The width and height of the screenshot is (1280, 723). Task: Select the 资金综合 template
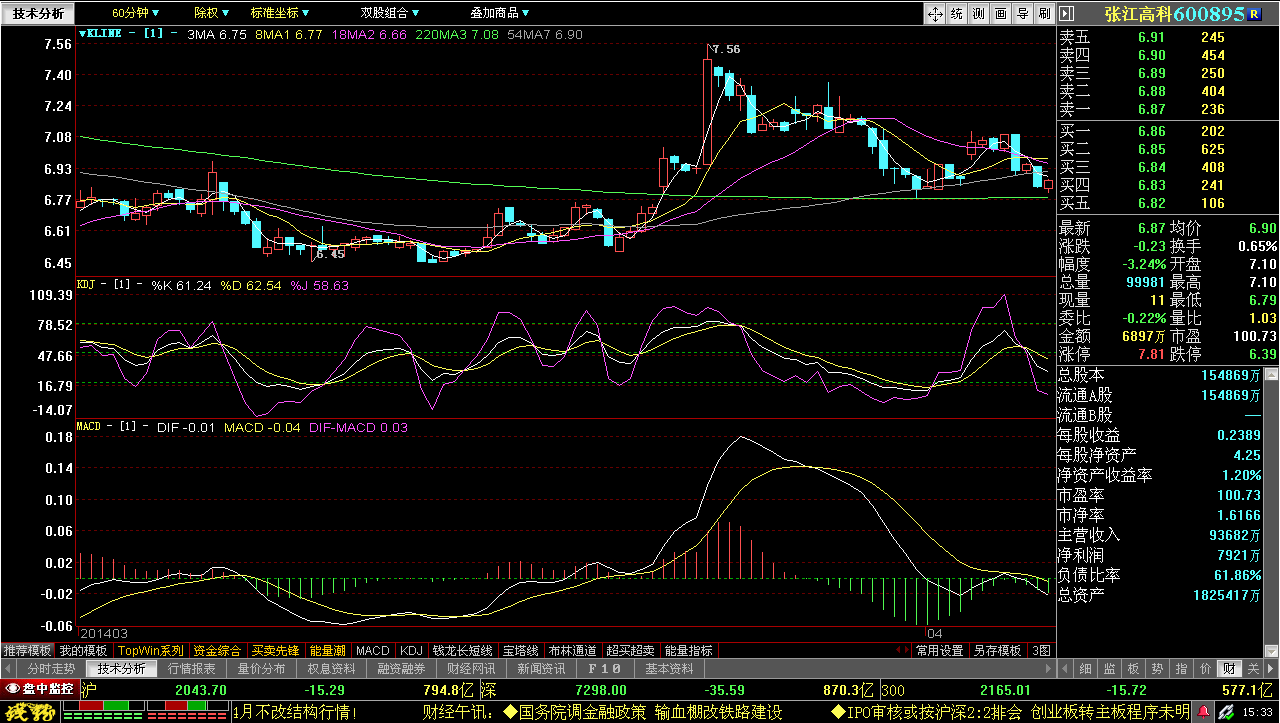click(217, 650)
